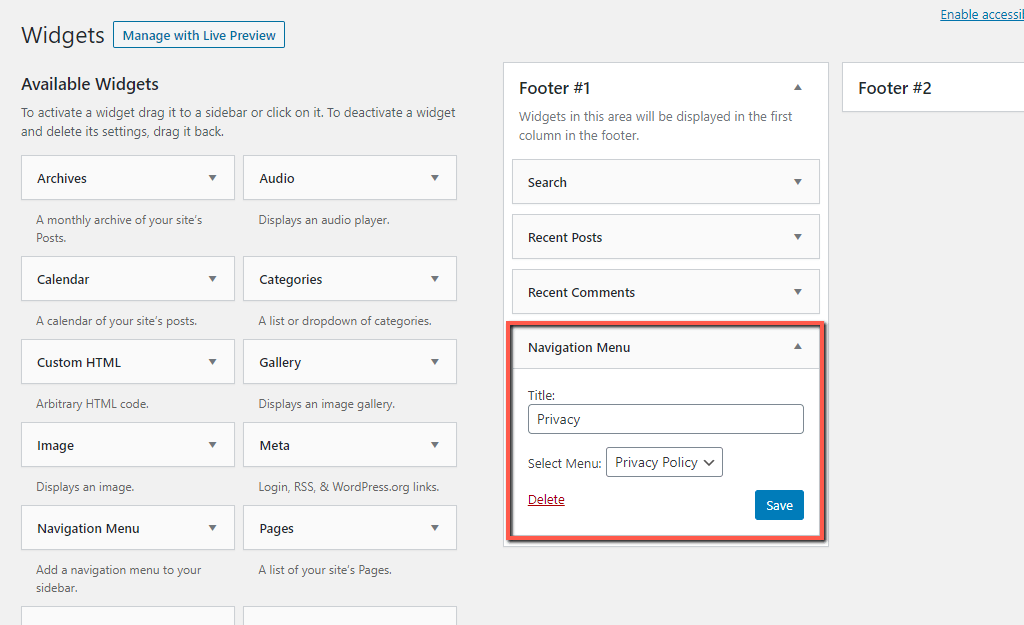Image resolution: width=1024 pixels, height=625 pixels.
Task: Select the Archives widget title
Action: [x=62, y=178]
